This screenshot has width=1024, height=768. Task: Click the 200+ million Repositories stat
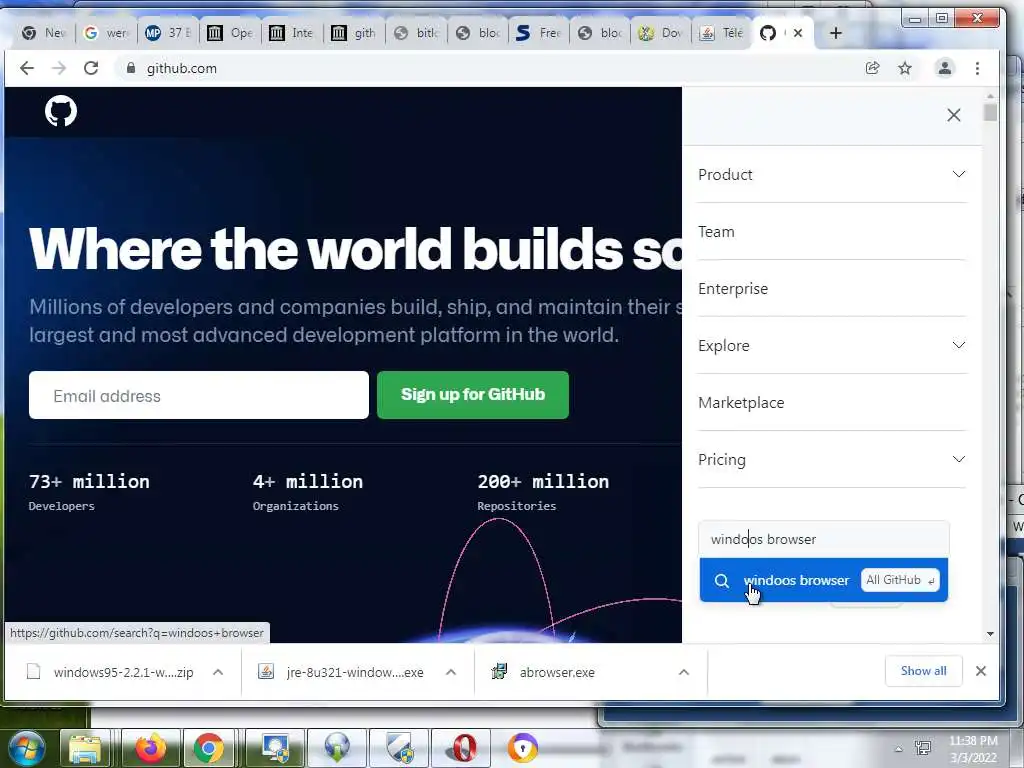[543, 492]
